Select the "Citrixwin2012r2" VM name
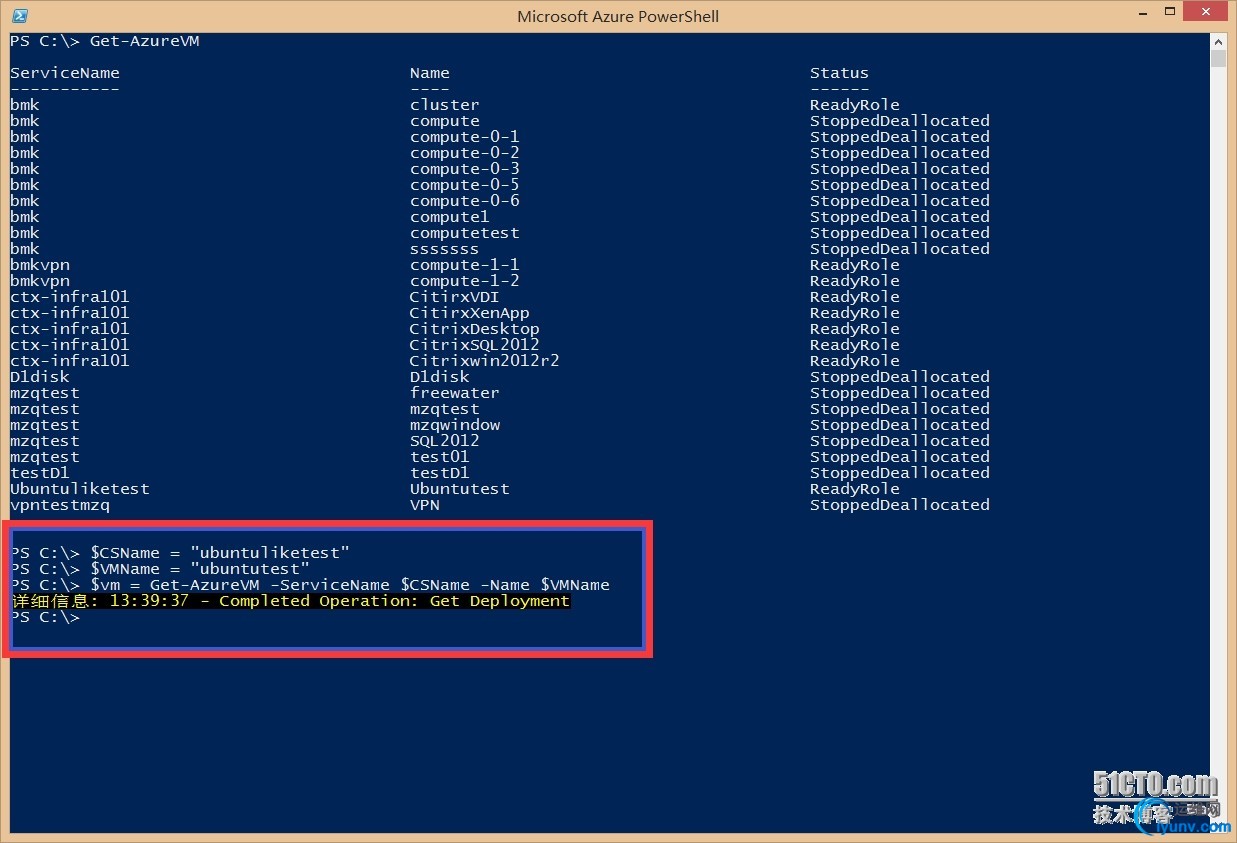The height and width of the screenshot is (843, 1237). 485,361
